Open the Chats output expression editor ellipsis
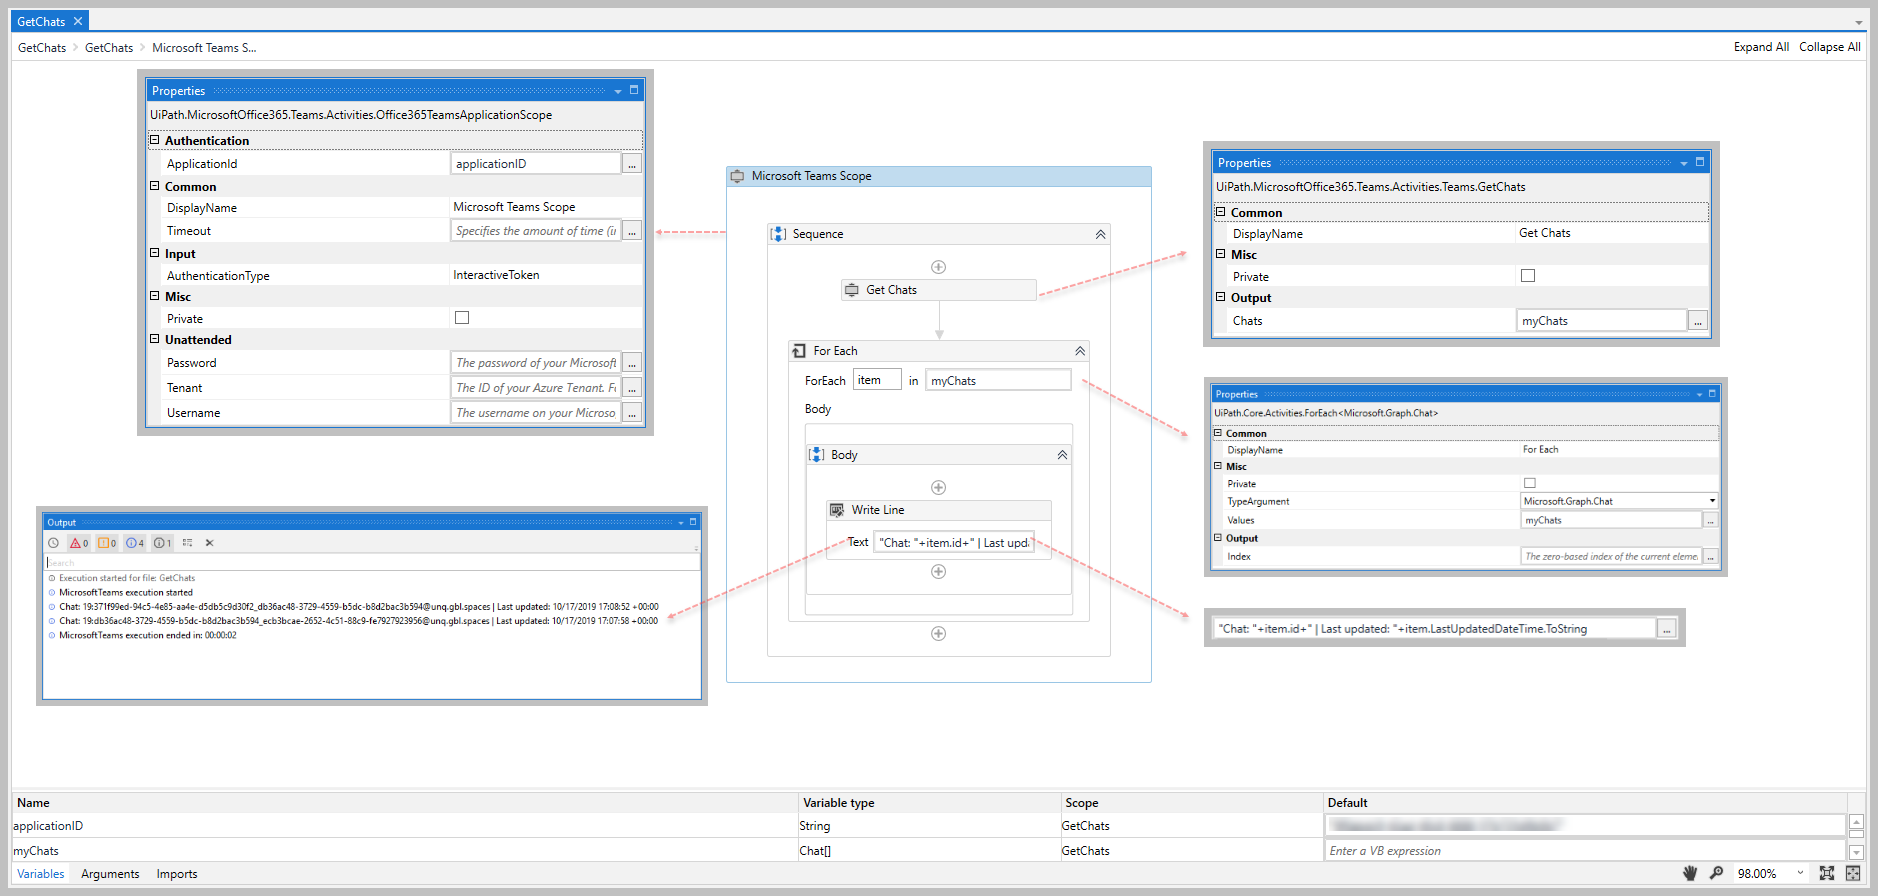This screenshot has width=1878, height=896. 1698,321
